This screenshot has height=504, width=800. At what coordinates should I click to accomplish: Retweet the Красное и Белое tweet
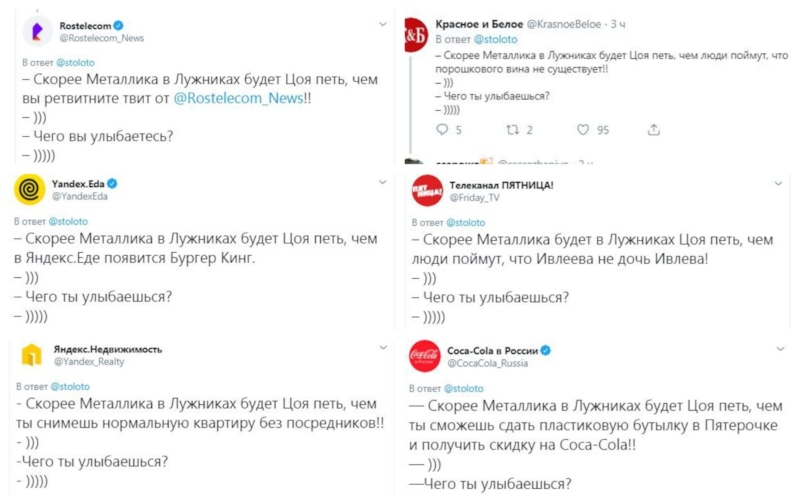515,130
